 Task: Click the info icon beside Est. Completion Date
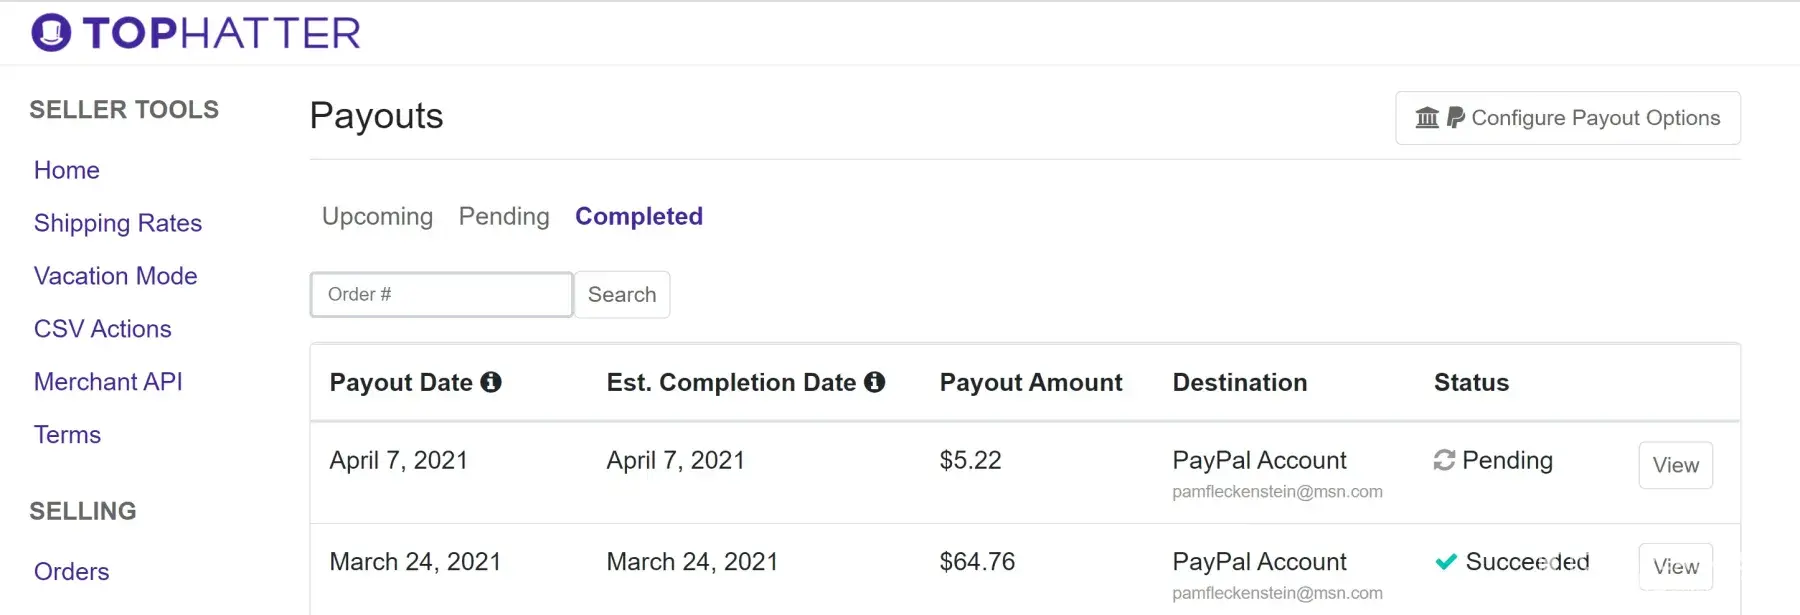[x=875, y=382]
